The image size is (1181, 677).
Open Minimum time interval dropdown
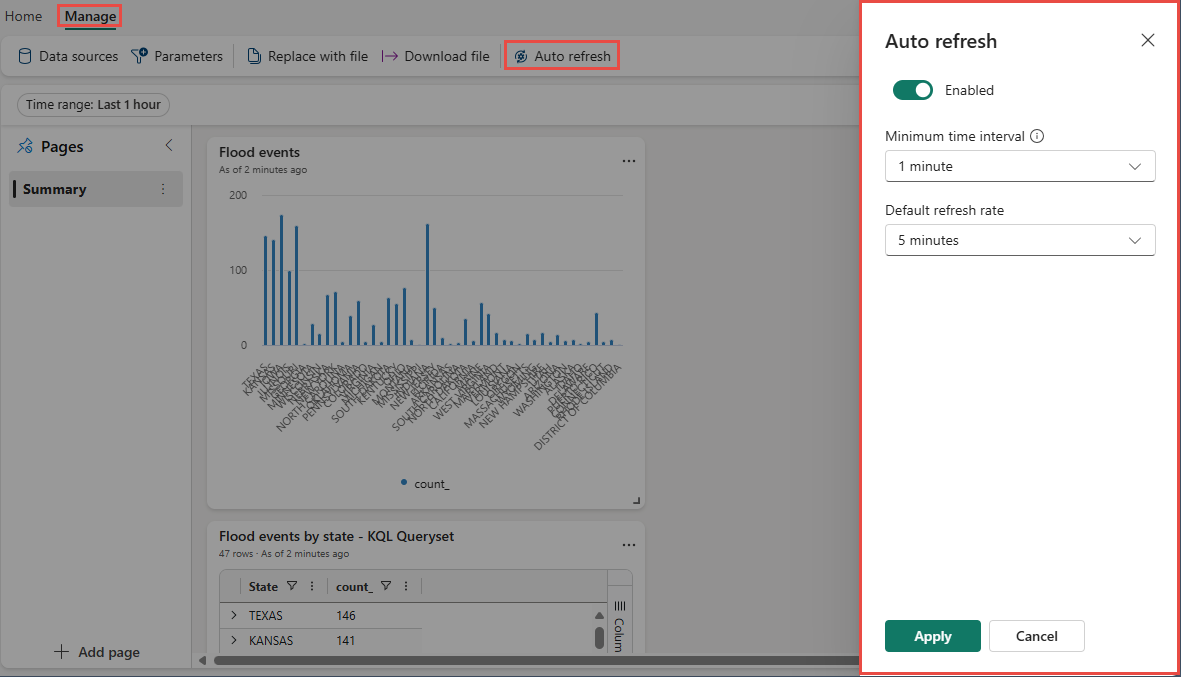coord(1020,166)
